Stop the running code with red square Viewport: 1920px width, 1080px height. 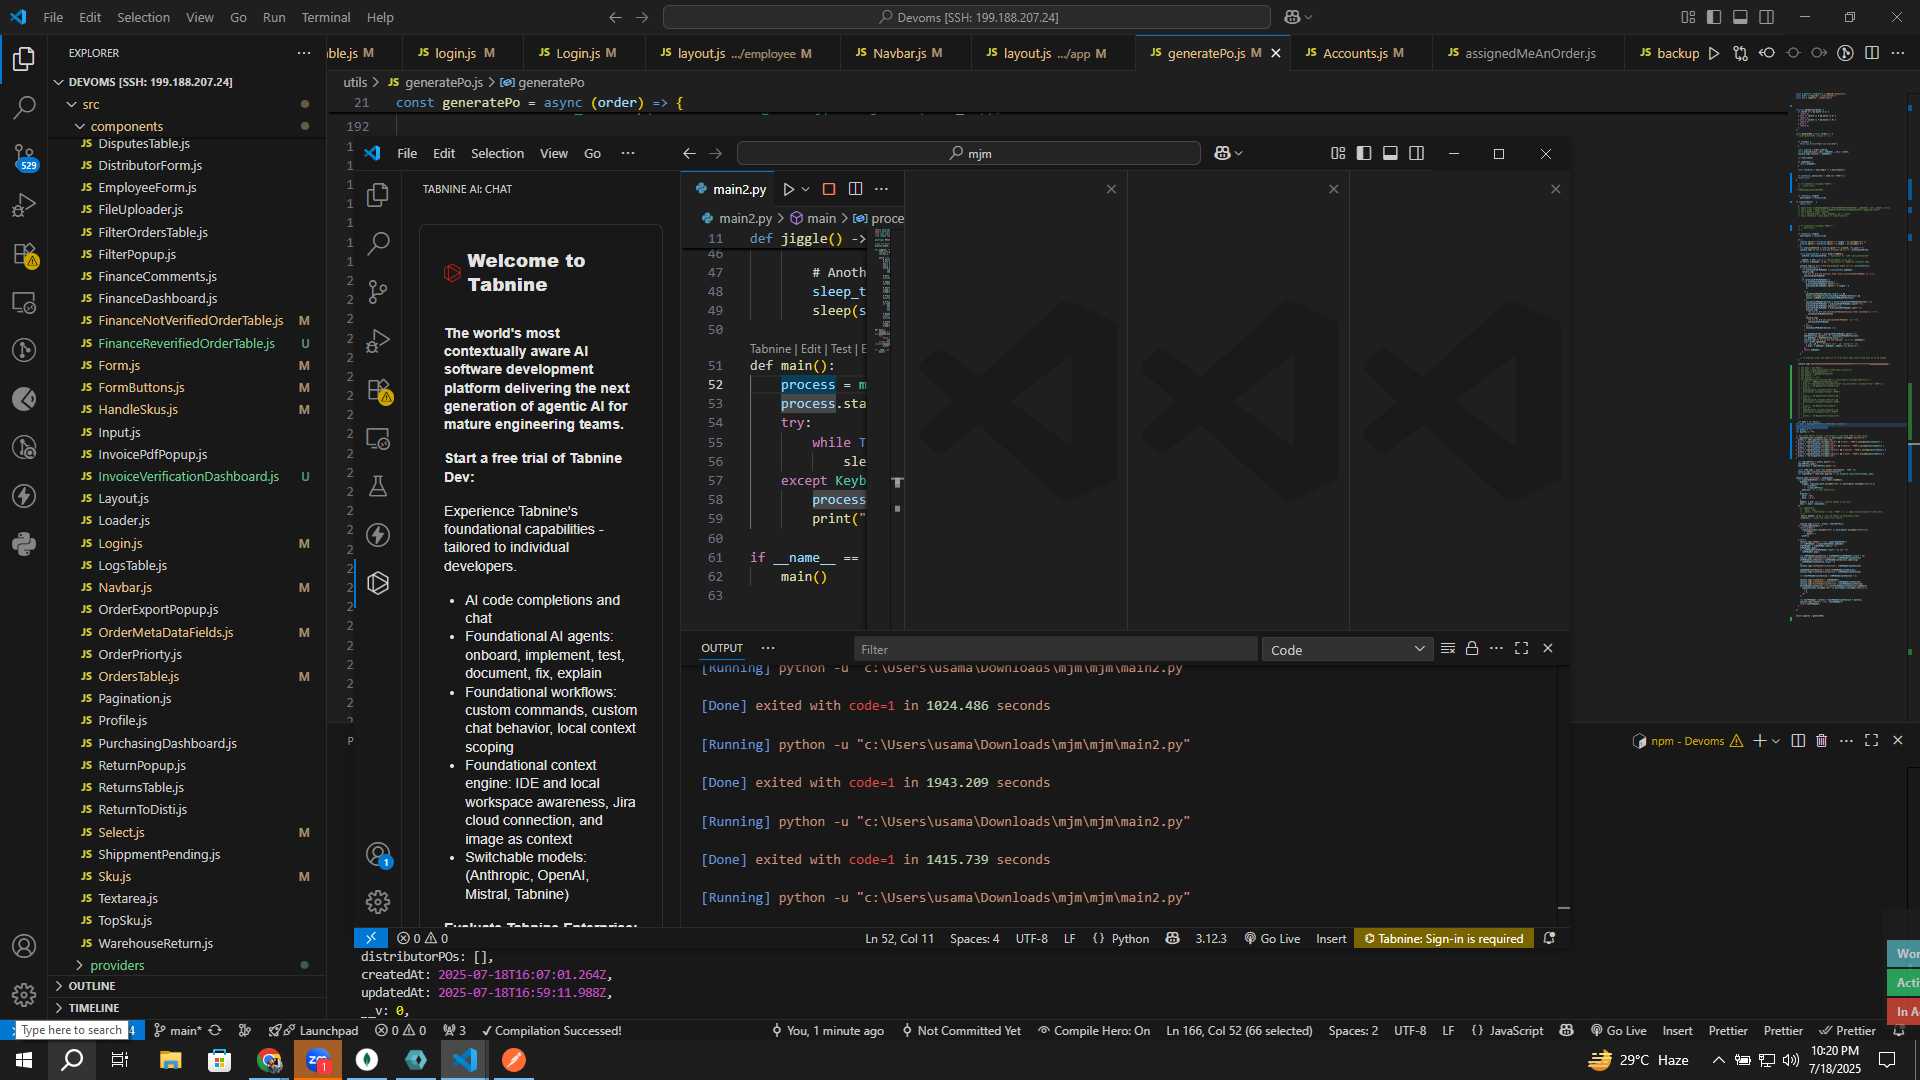(829, 189)
